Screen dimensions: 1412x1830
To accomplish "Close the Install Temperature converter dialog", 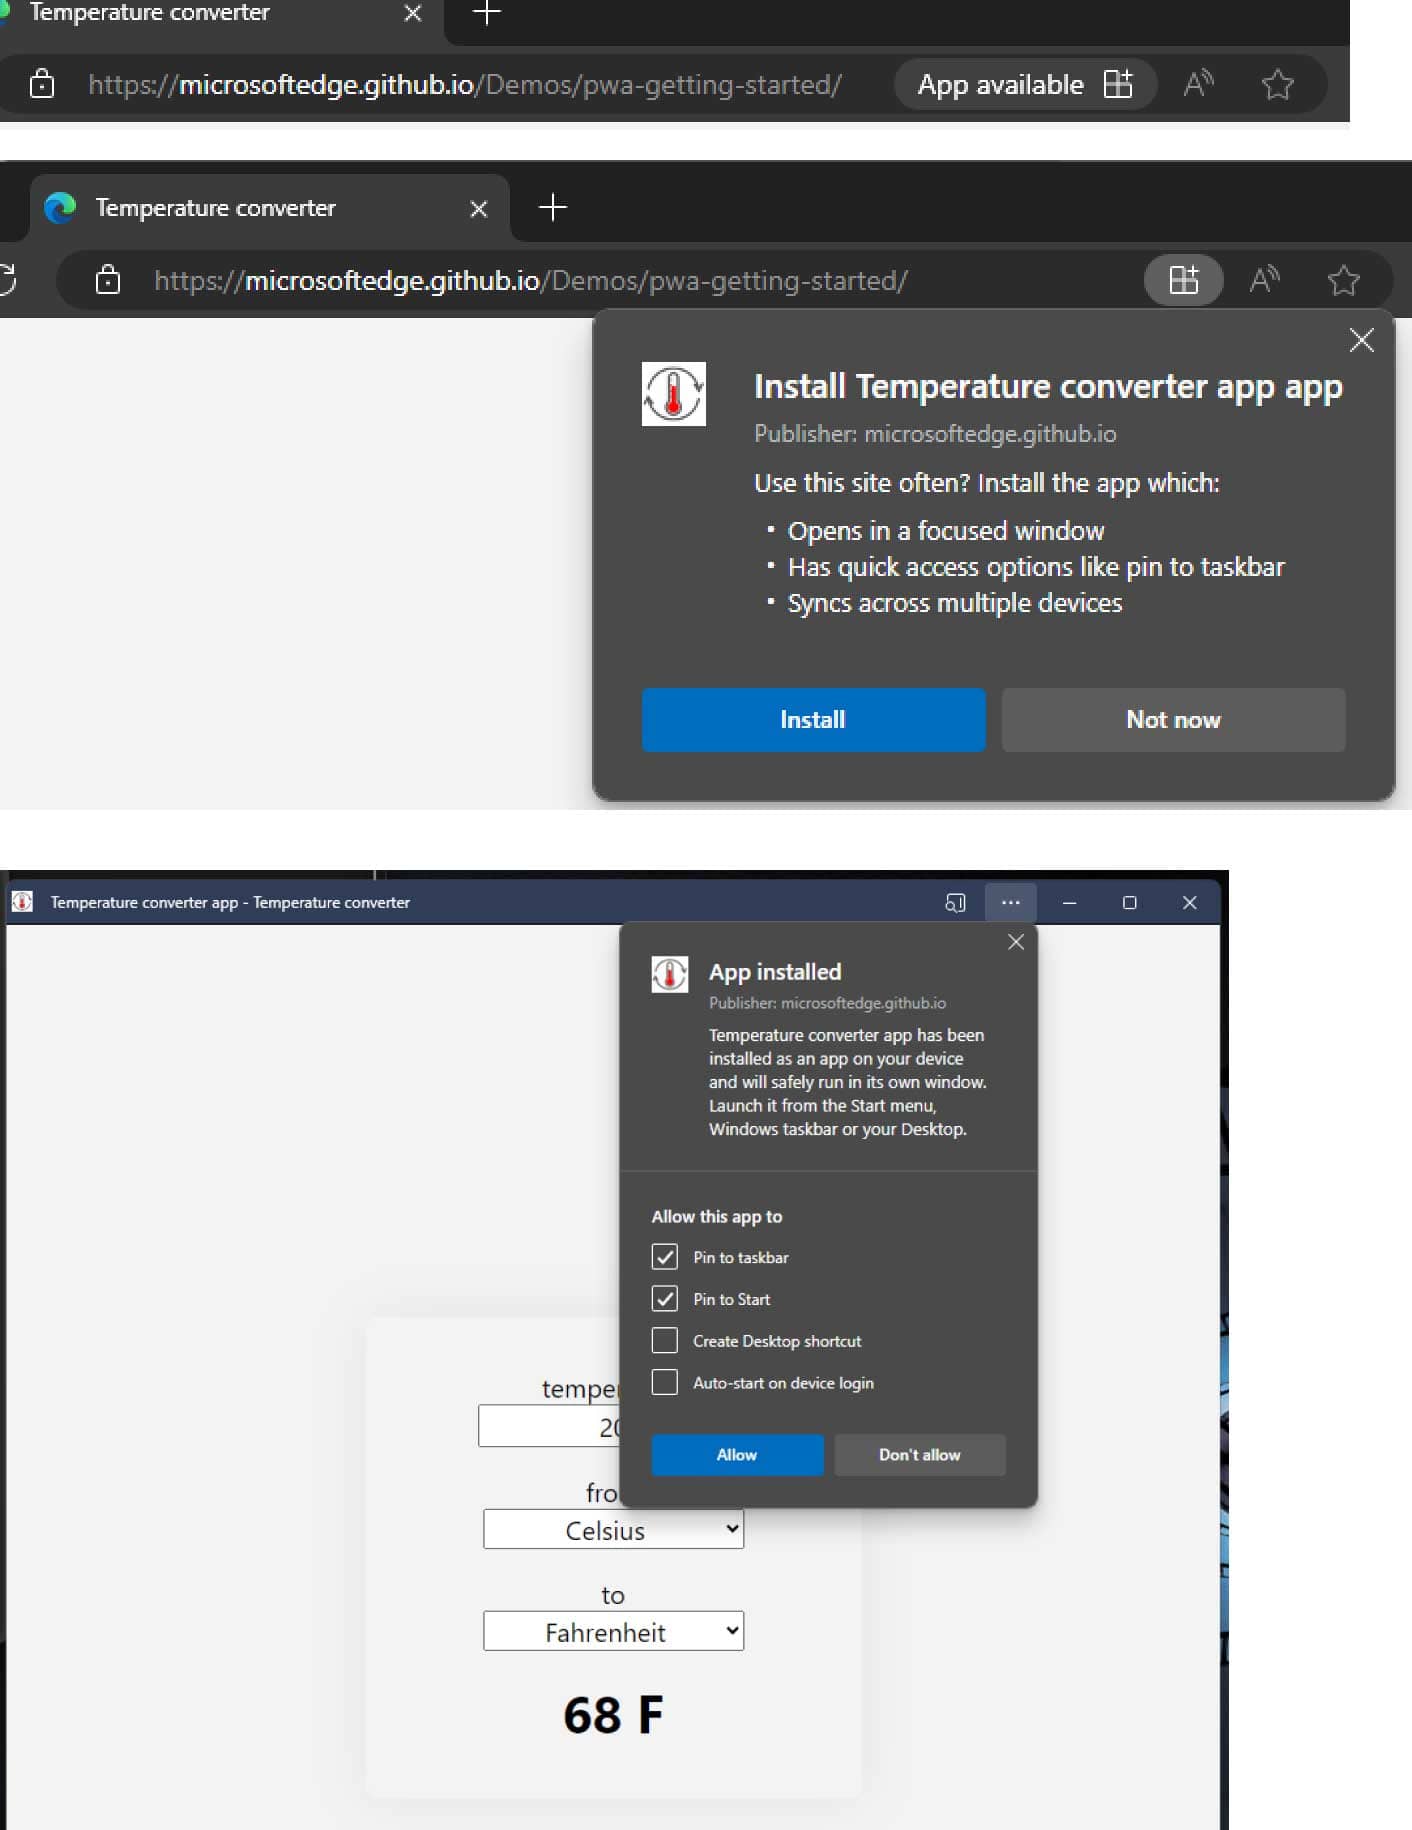I will click(1361, 340).
